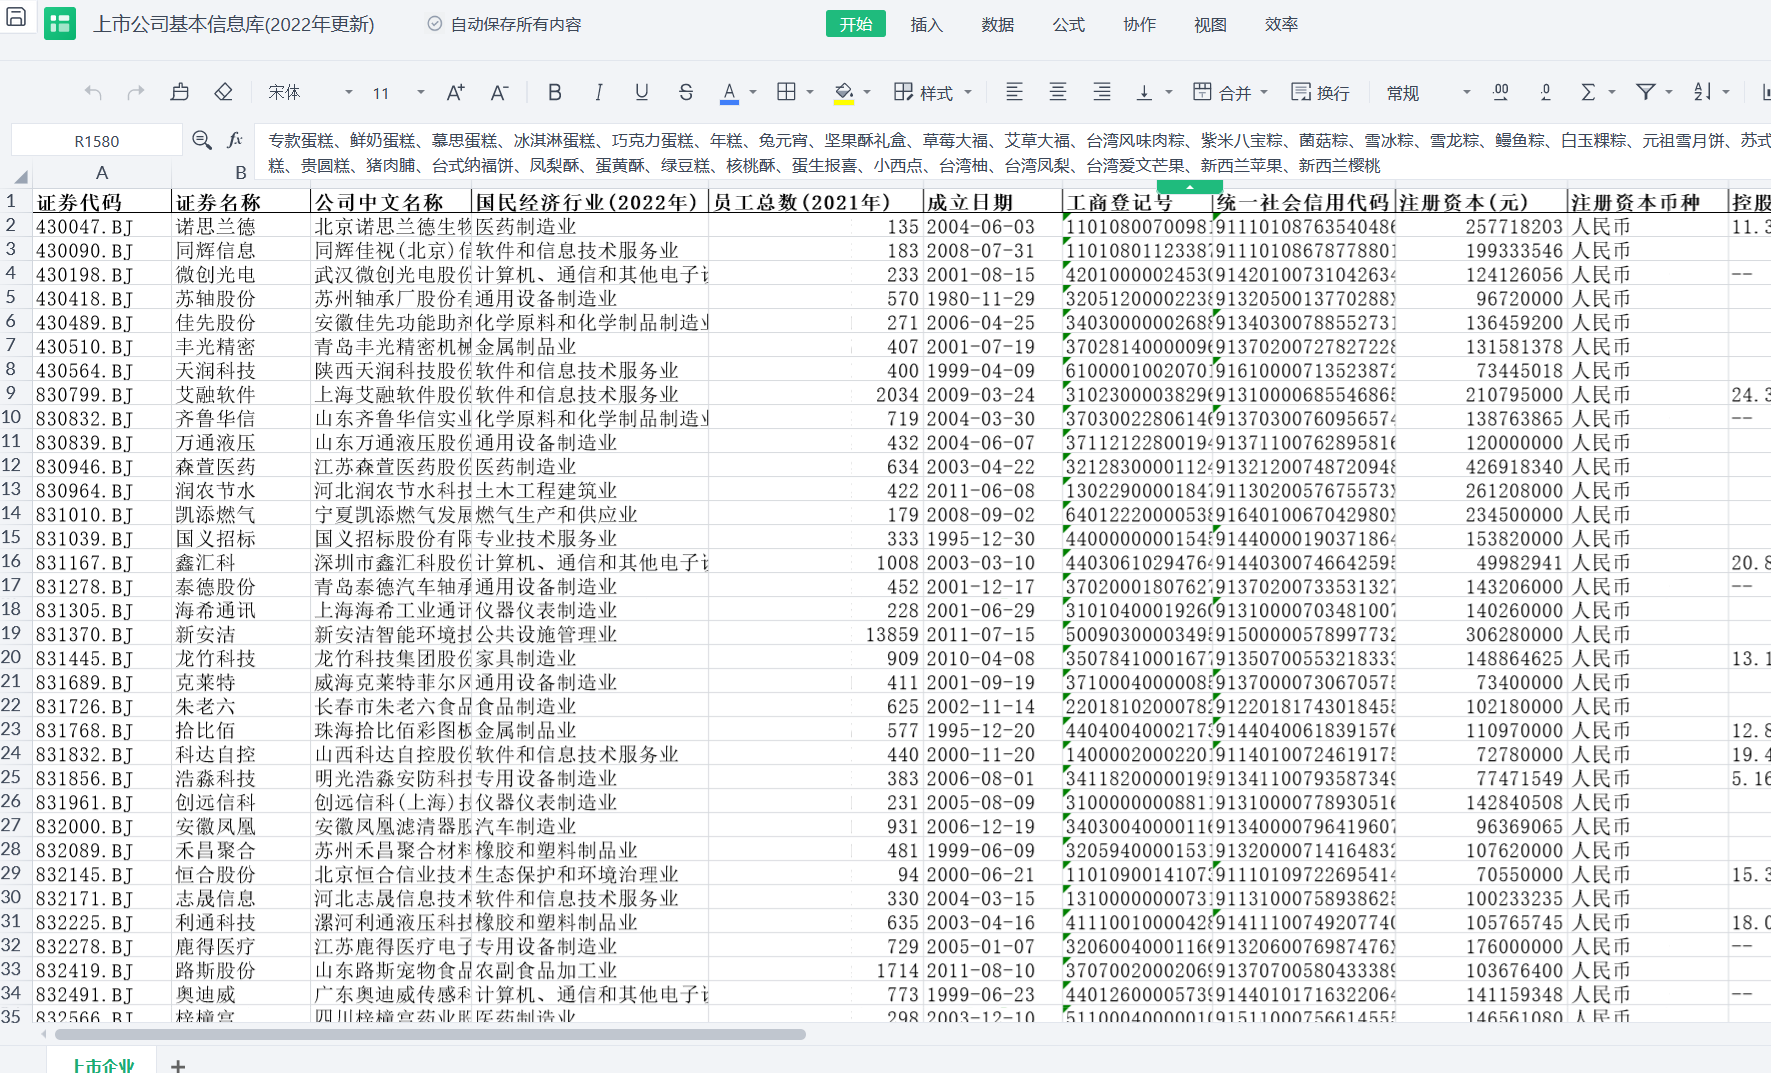Click the document title 上市公司基本信息库
The width and height of the screenshot is (1771, 1073).
(x=234, y=24)
